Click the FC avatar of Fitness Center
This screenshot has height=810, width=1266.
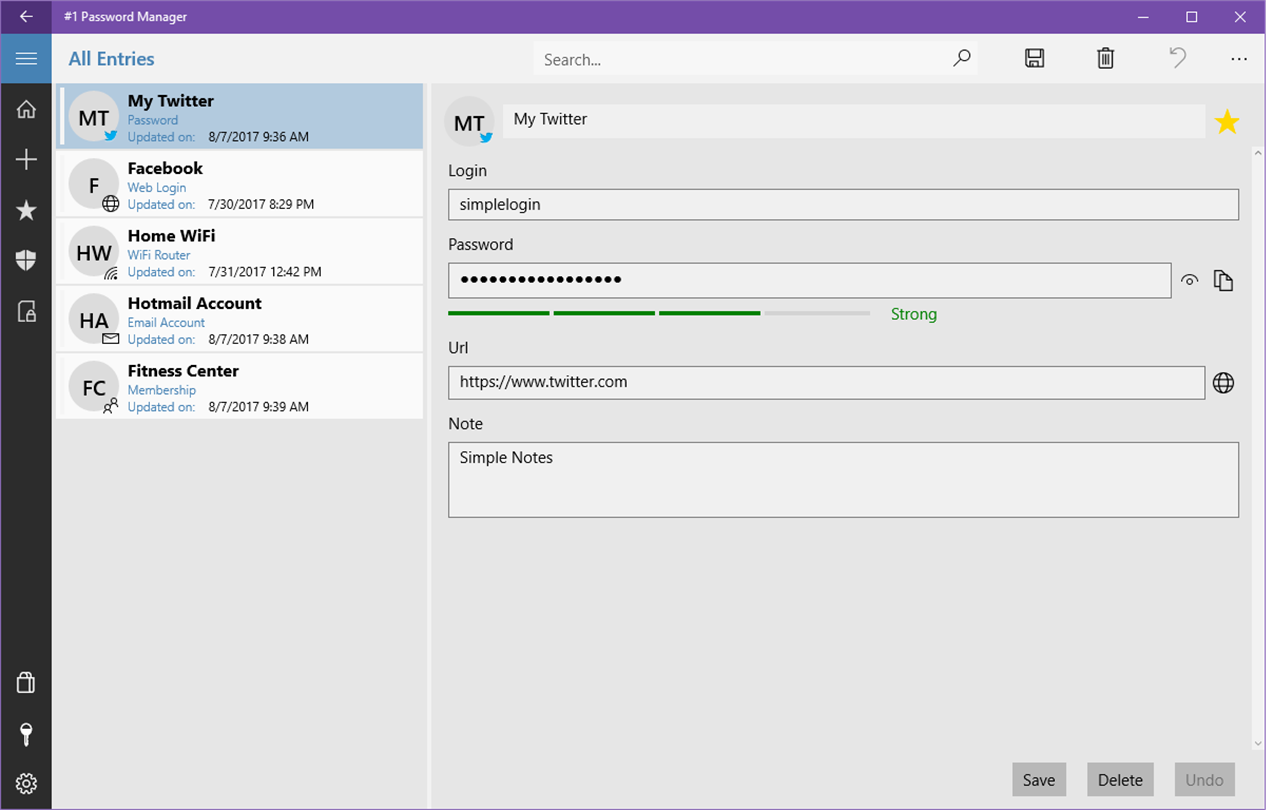coord(94,388)
